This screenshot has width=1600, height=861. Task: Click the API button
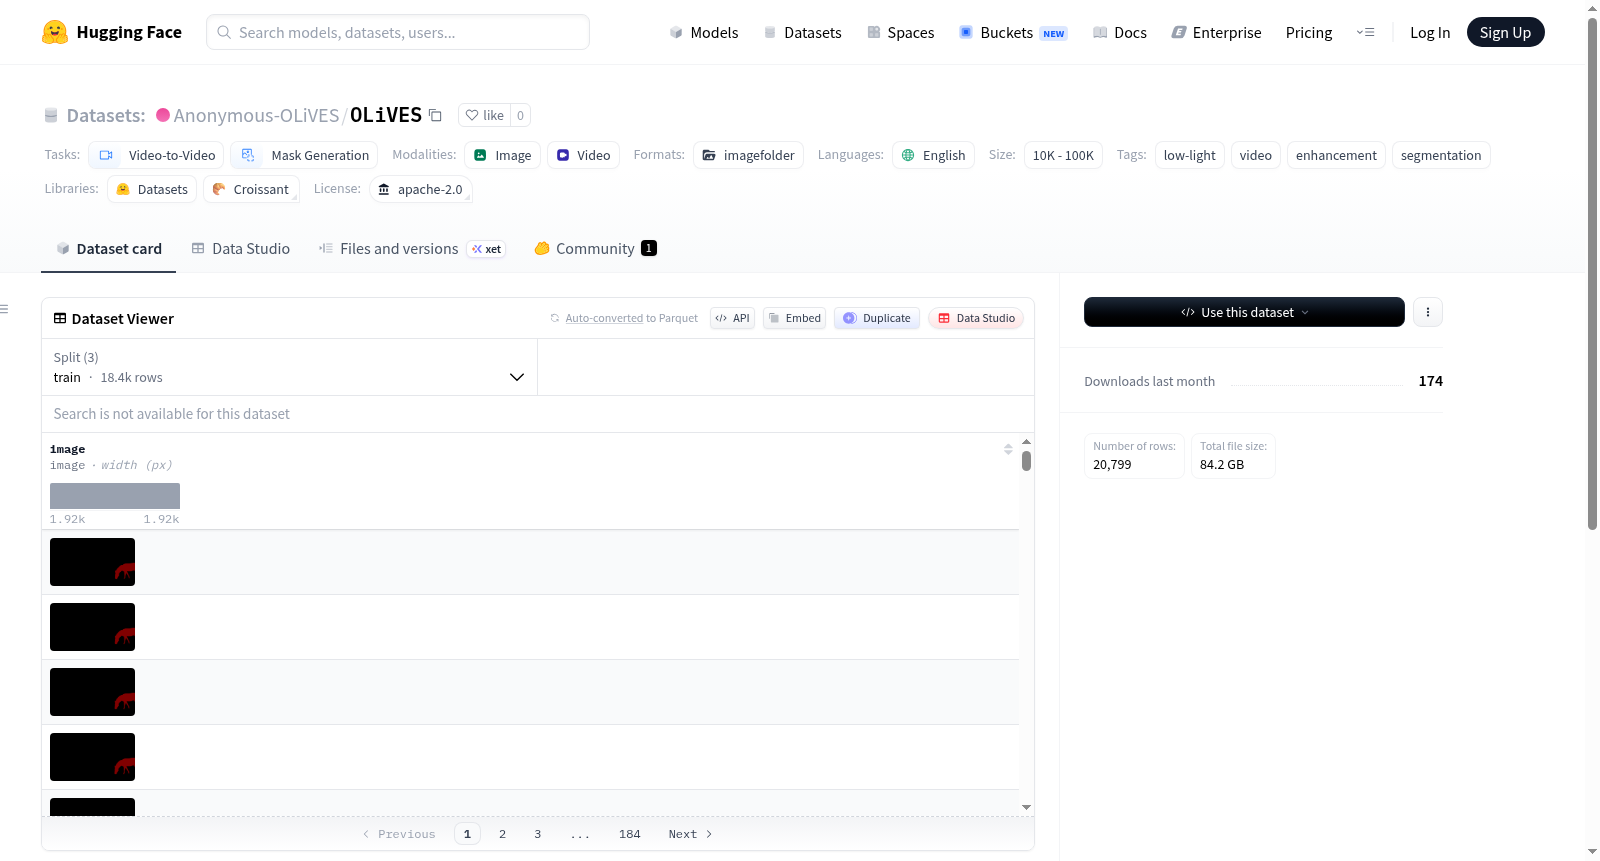[x=732, y=318]
